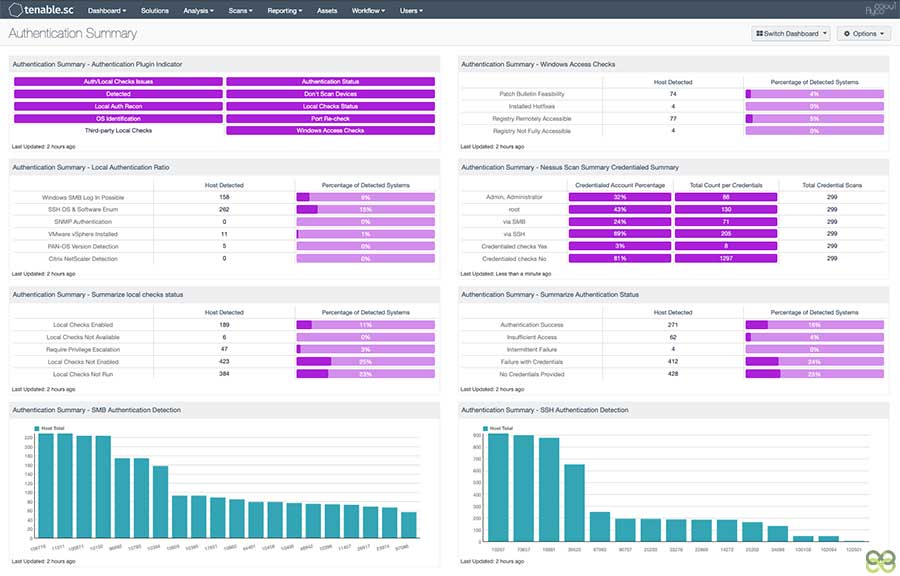The height and width of the screenshot is (576, 900).
Task: Click the Host Total legend square in SMB chart
Action: [x=37, y=428]
